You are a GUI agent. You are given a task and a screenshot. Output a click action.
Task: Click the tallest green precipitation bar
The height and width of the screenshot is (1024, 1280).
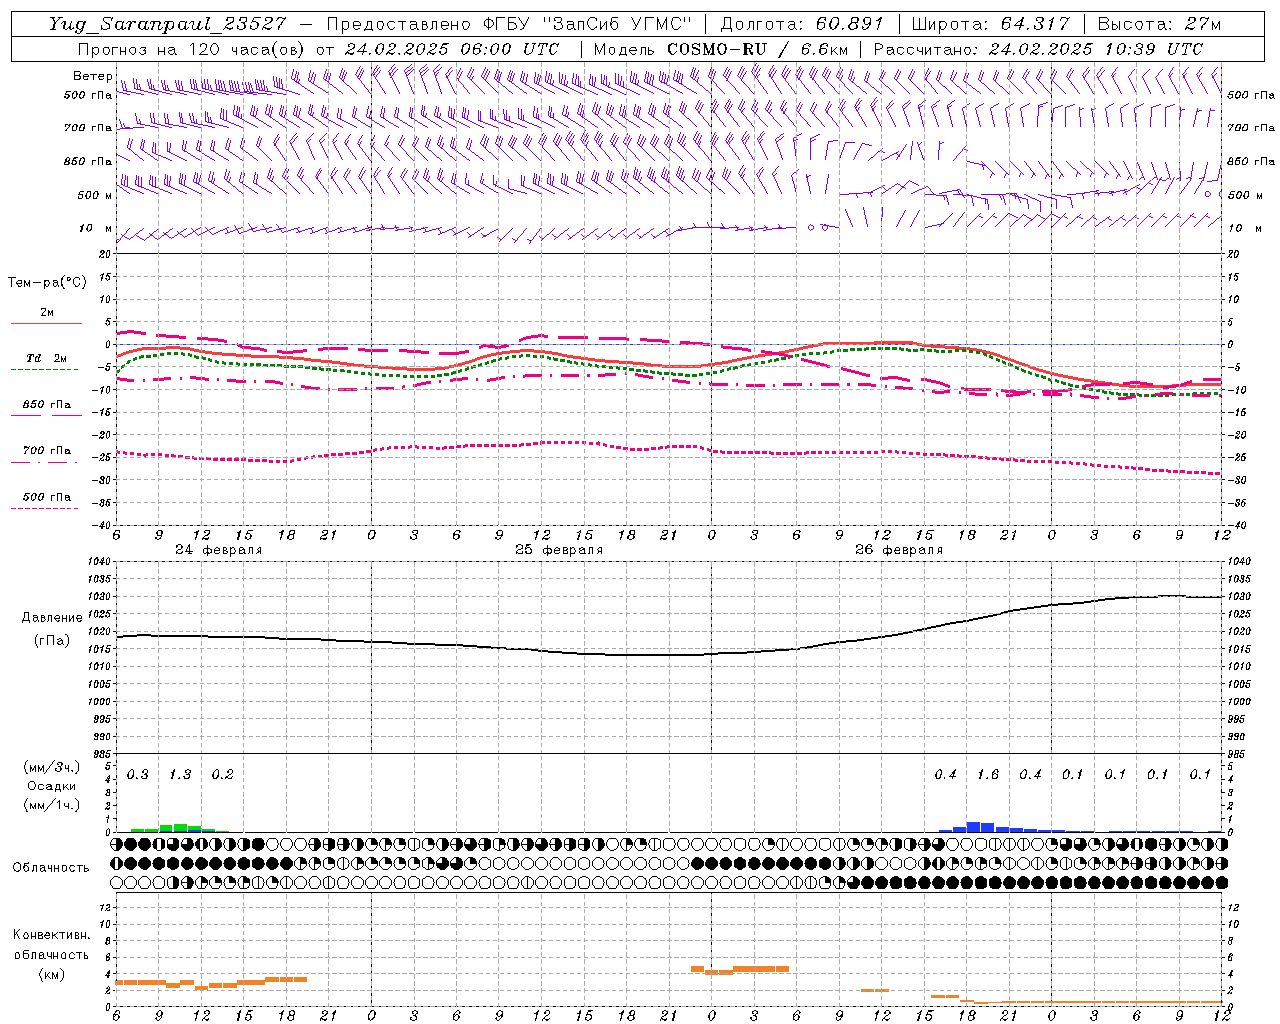pos(180,828)
